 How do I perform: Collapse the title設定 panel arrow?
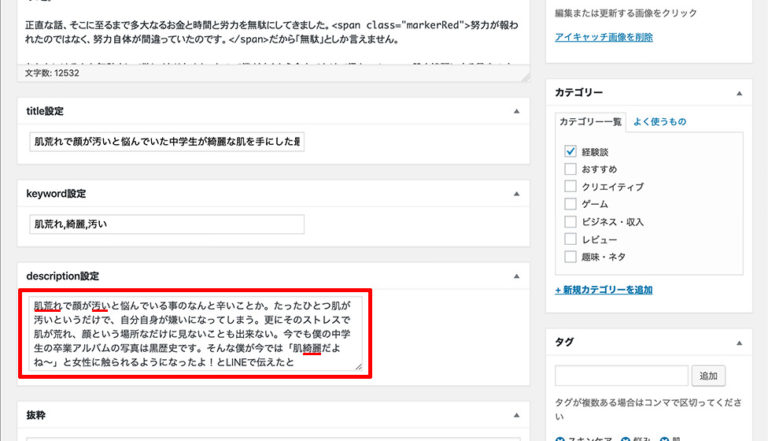click(x=516, y=111)
